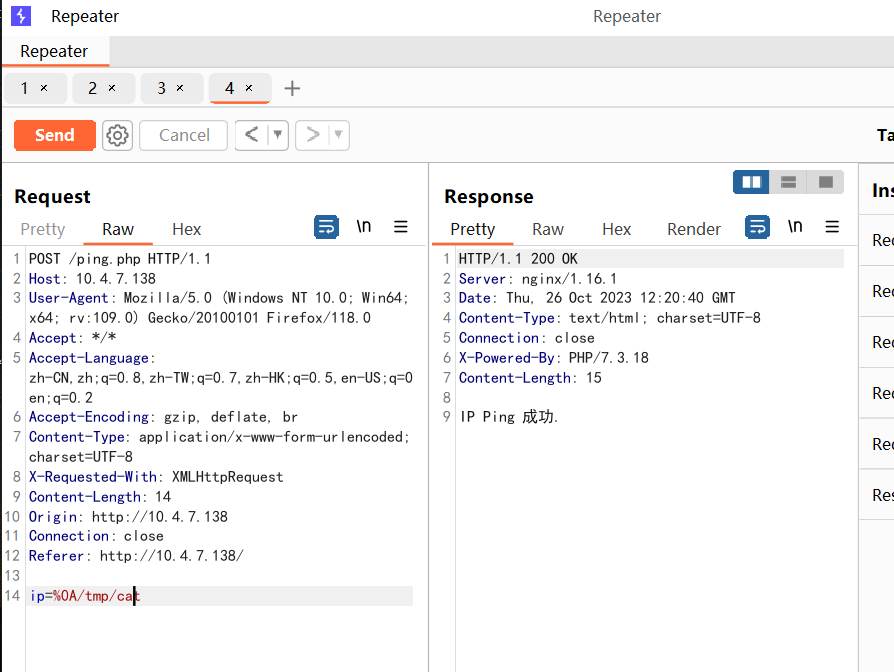Switch to Repeater tab 3
The height and width of the screenshot is (672, 894).
tap(161, 88)
